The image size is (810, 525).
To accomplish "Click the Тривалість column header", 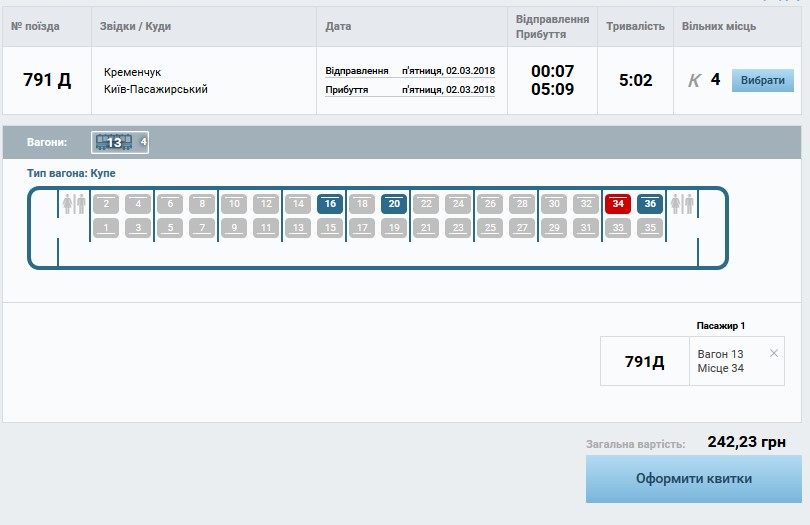I will click(635, 26).
